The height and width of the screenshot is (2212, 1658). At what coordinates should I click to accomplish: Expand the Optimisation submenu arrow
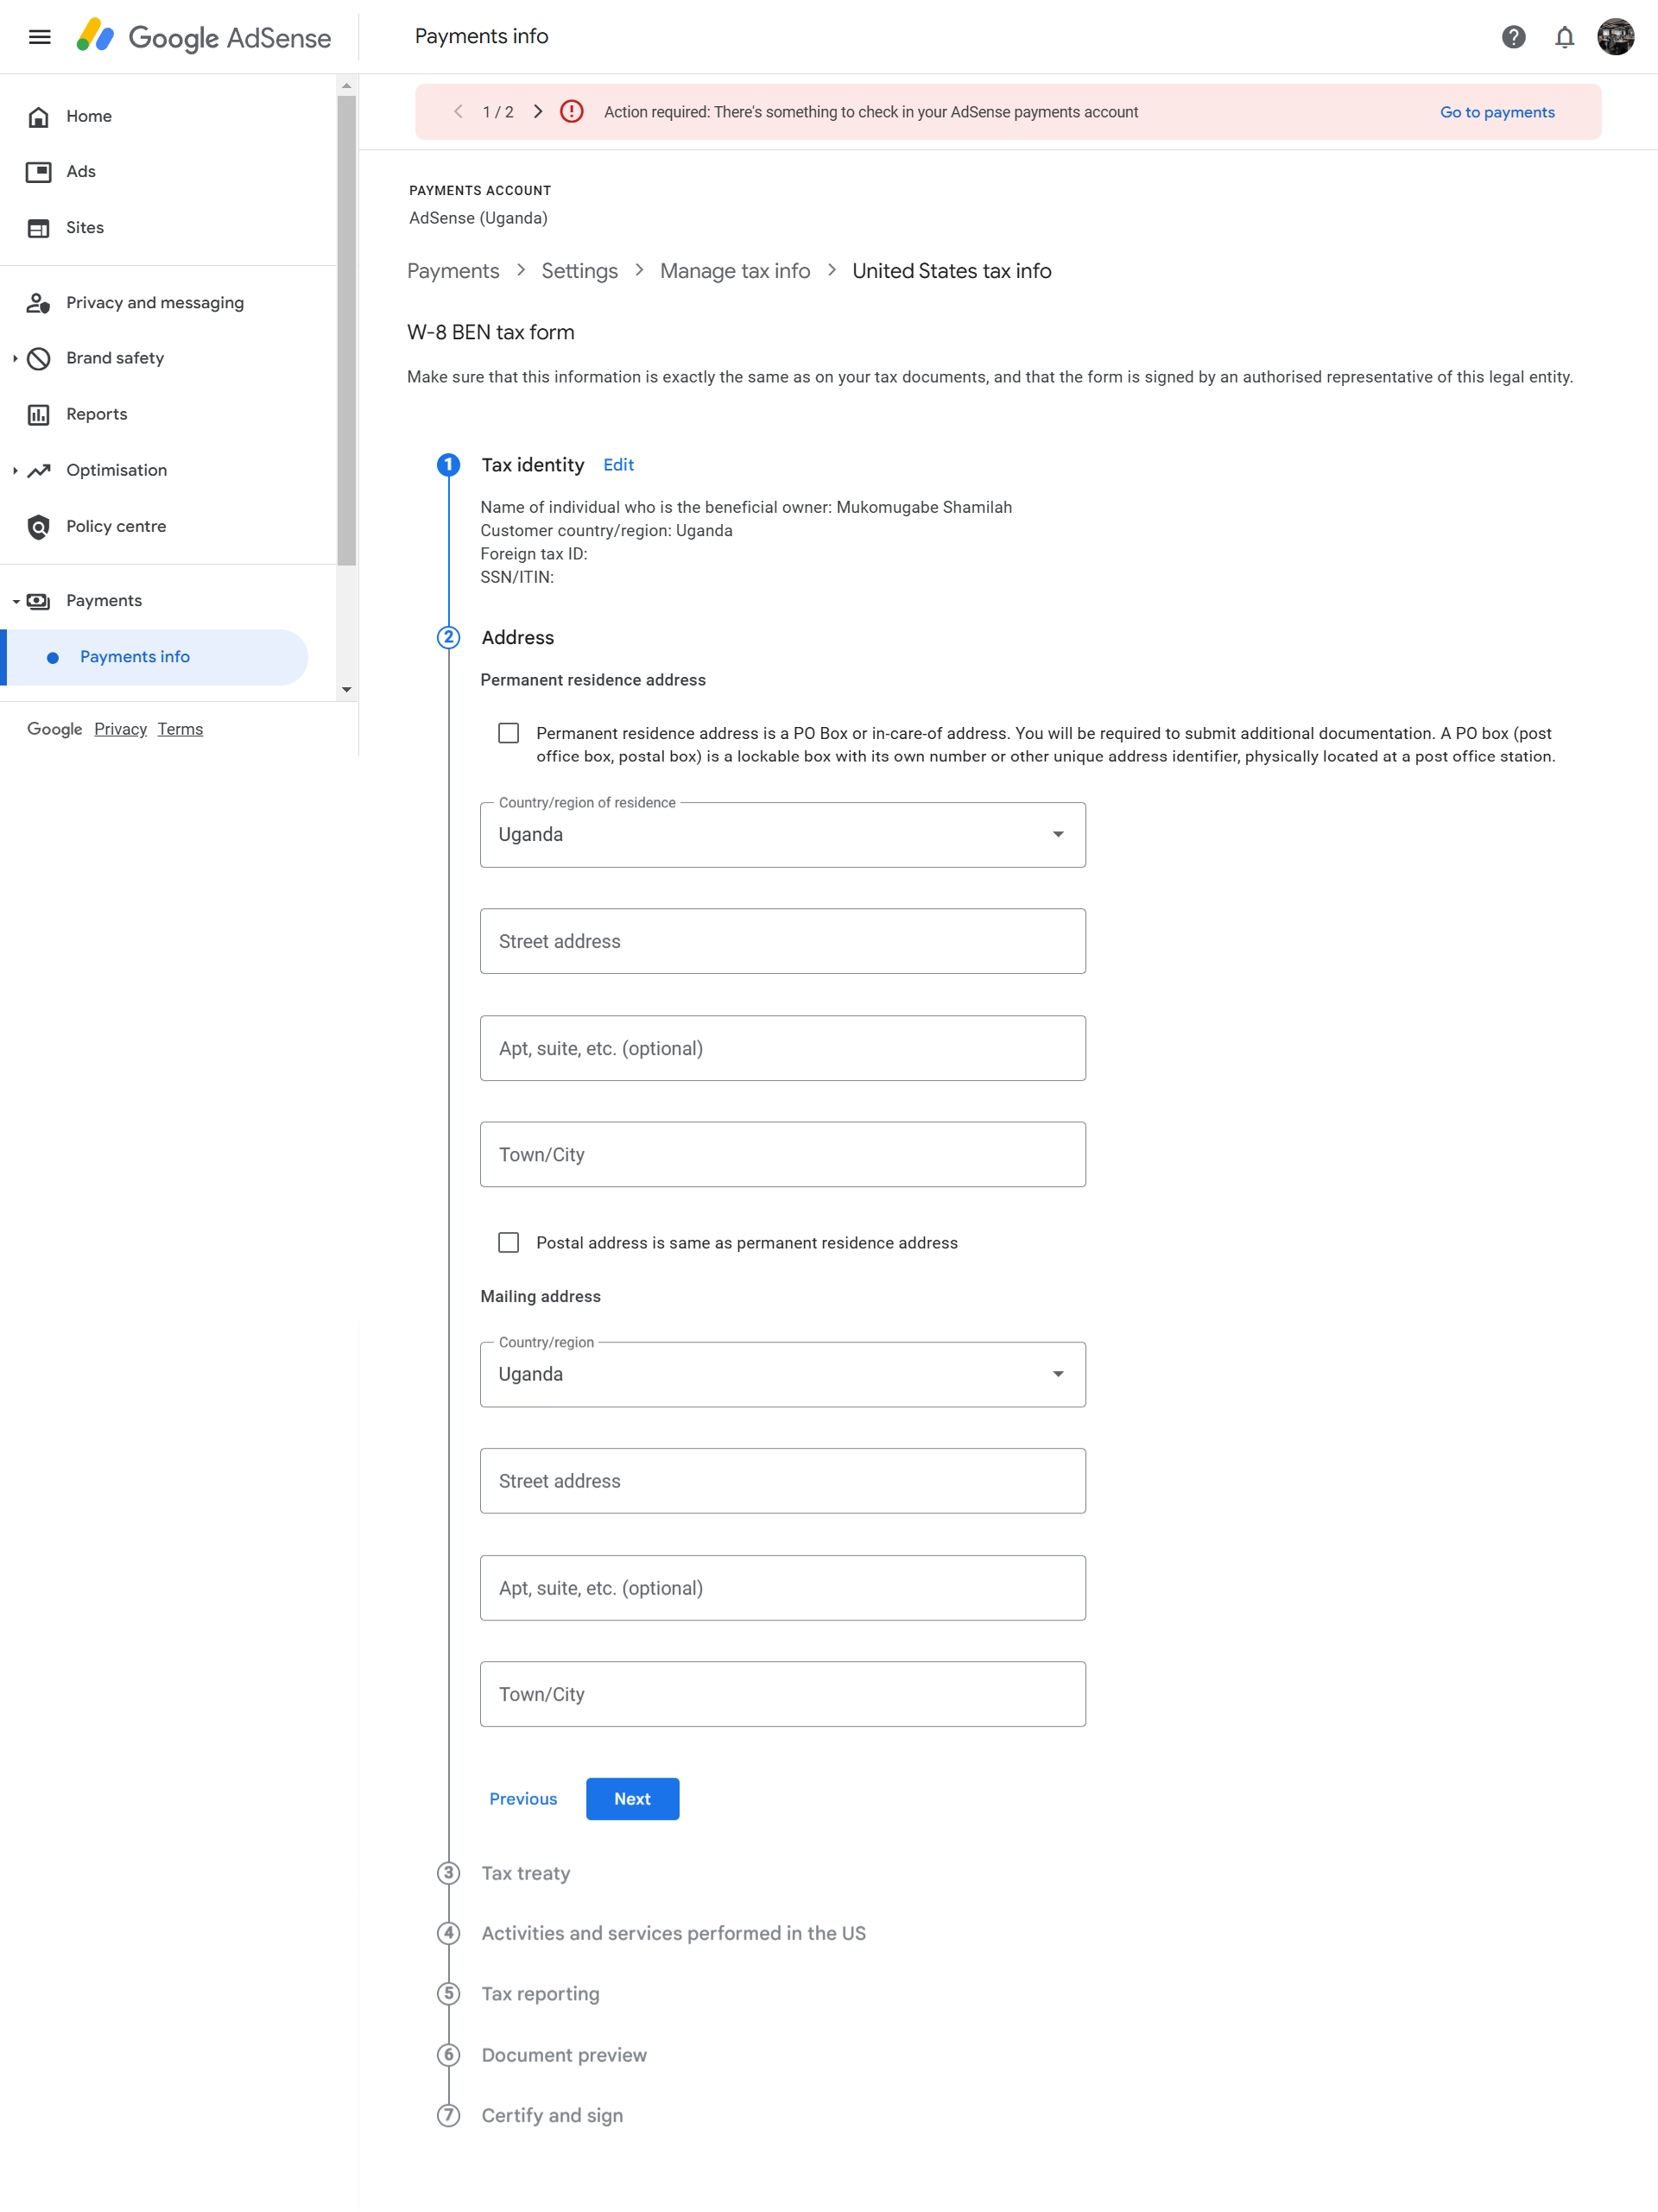pyautogui.click(x=15, y=470)
